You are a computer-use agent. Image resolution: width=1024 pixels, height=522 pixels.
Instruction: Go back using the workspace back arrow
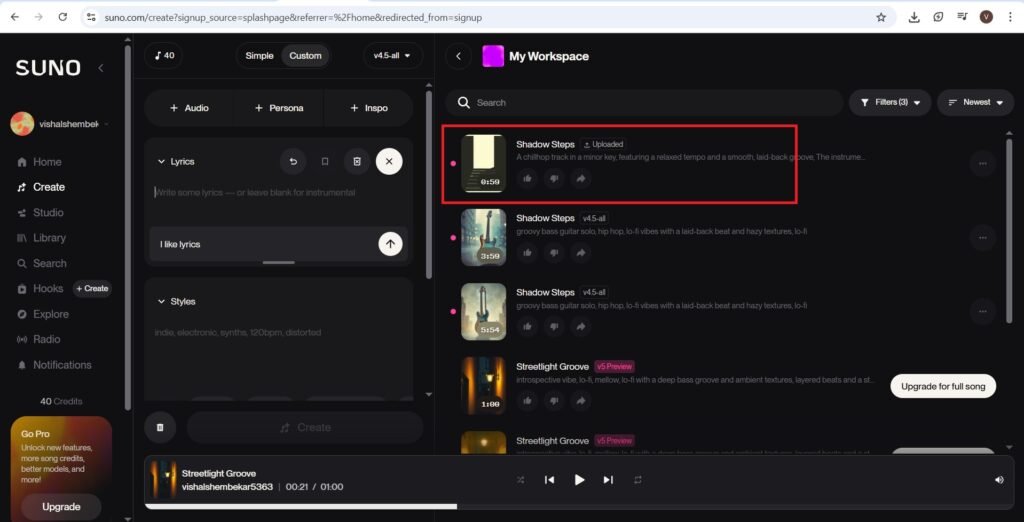[458, 56]
